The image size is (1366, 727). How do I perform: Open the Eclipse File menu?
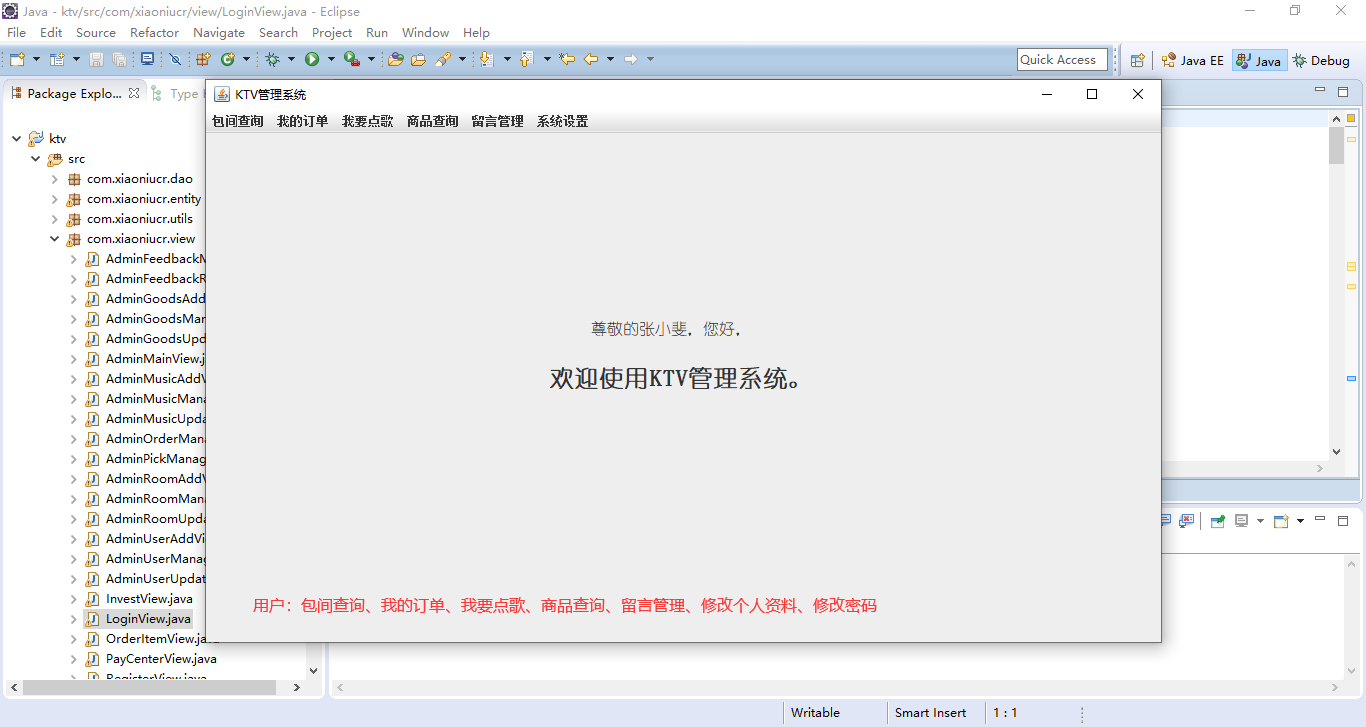click(x=16, y=33)
